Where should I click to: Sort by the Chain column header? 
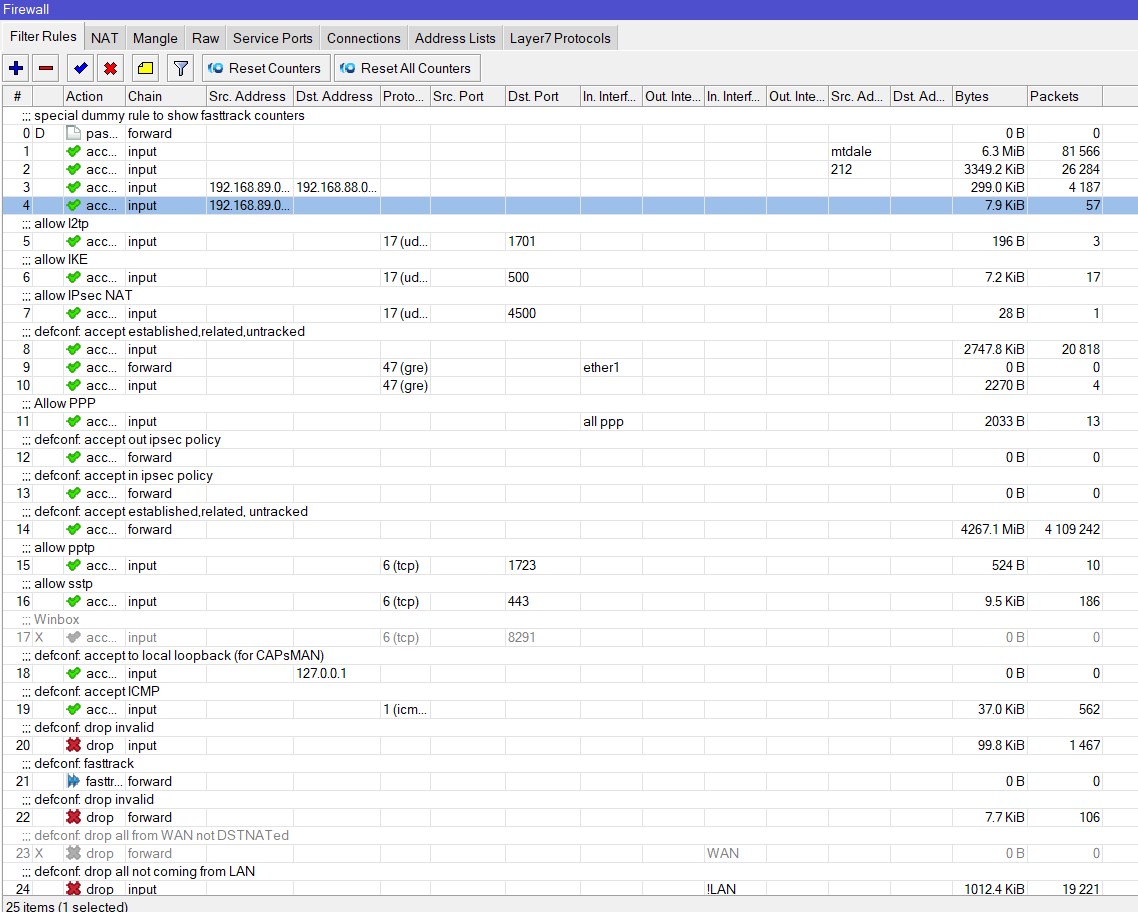click(x=165, y=96)
